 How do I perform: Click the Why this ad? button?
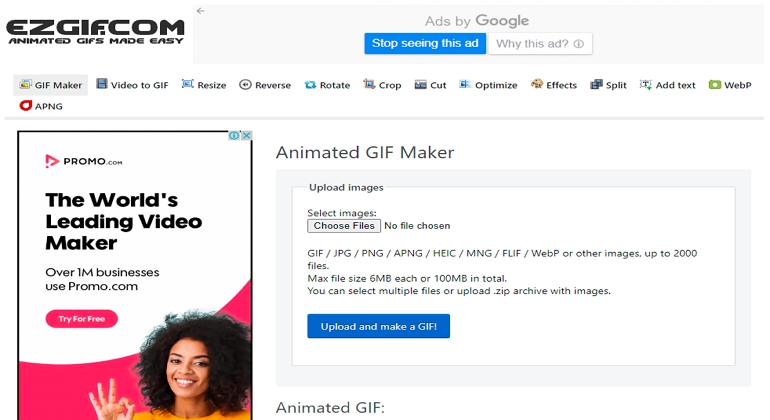pyautogui.click(x=540, y=43)
